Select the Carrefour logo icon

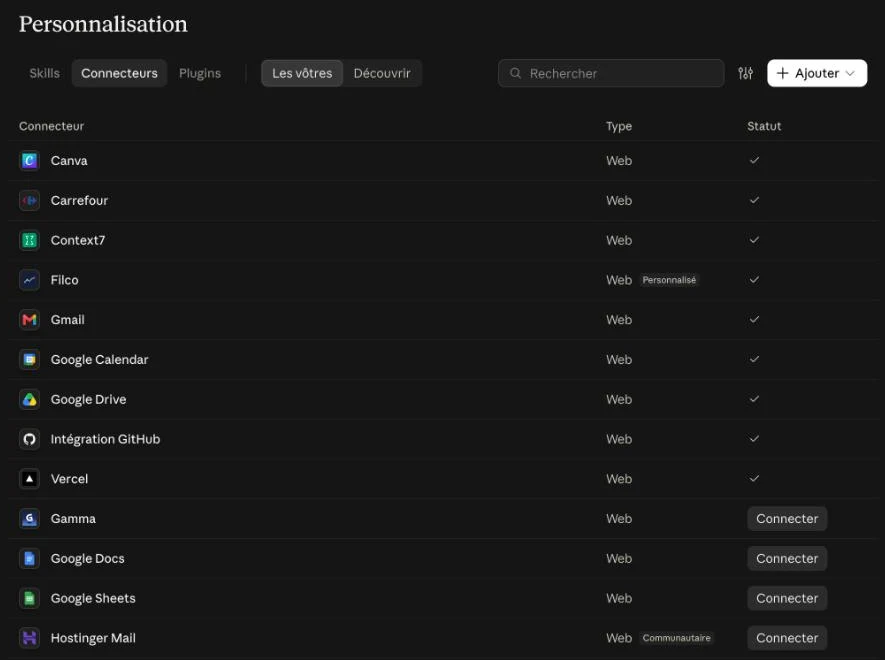(29, 200)
